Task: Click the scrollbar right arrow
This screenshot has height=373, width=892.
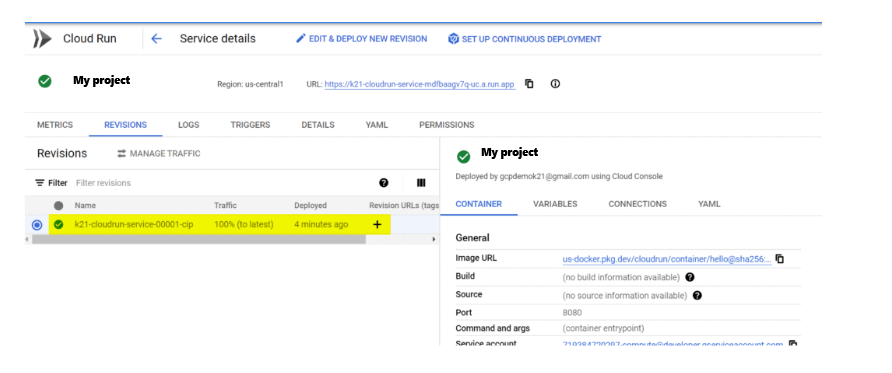Action: point(434,239)
